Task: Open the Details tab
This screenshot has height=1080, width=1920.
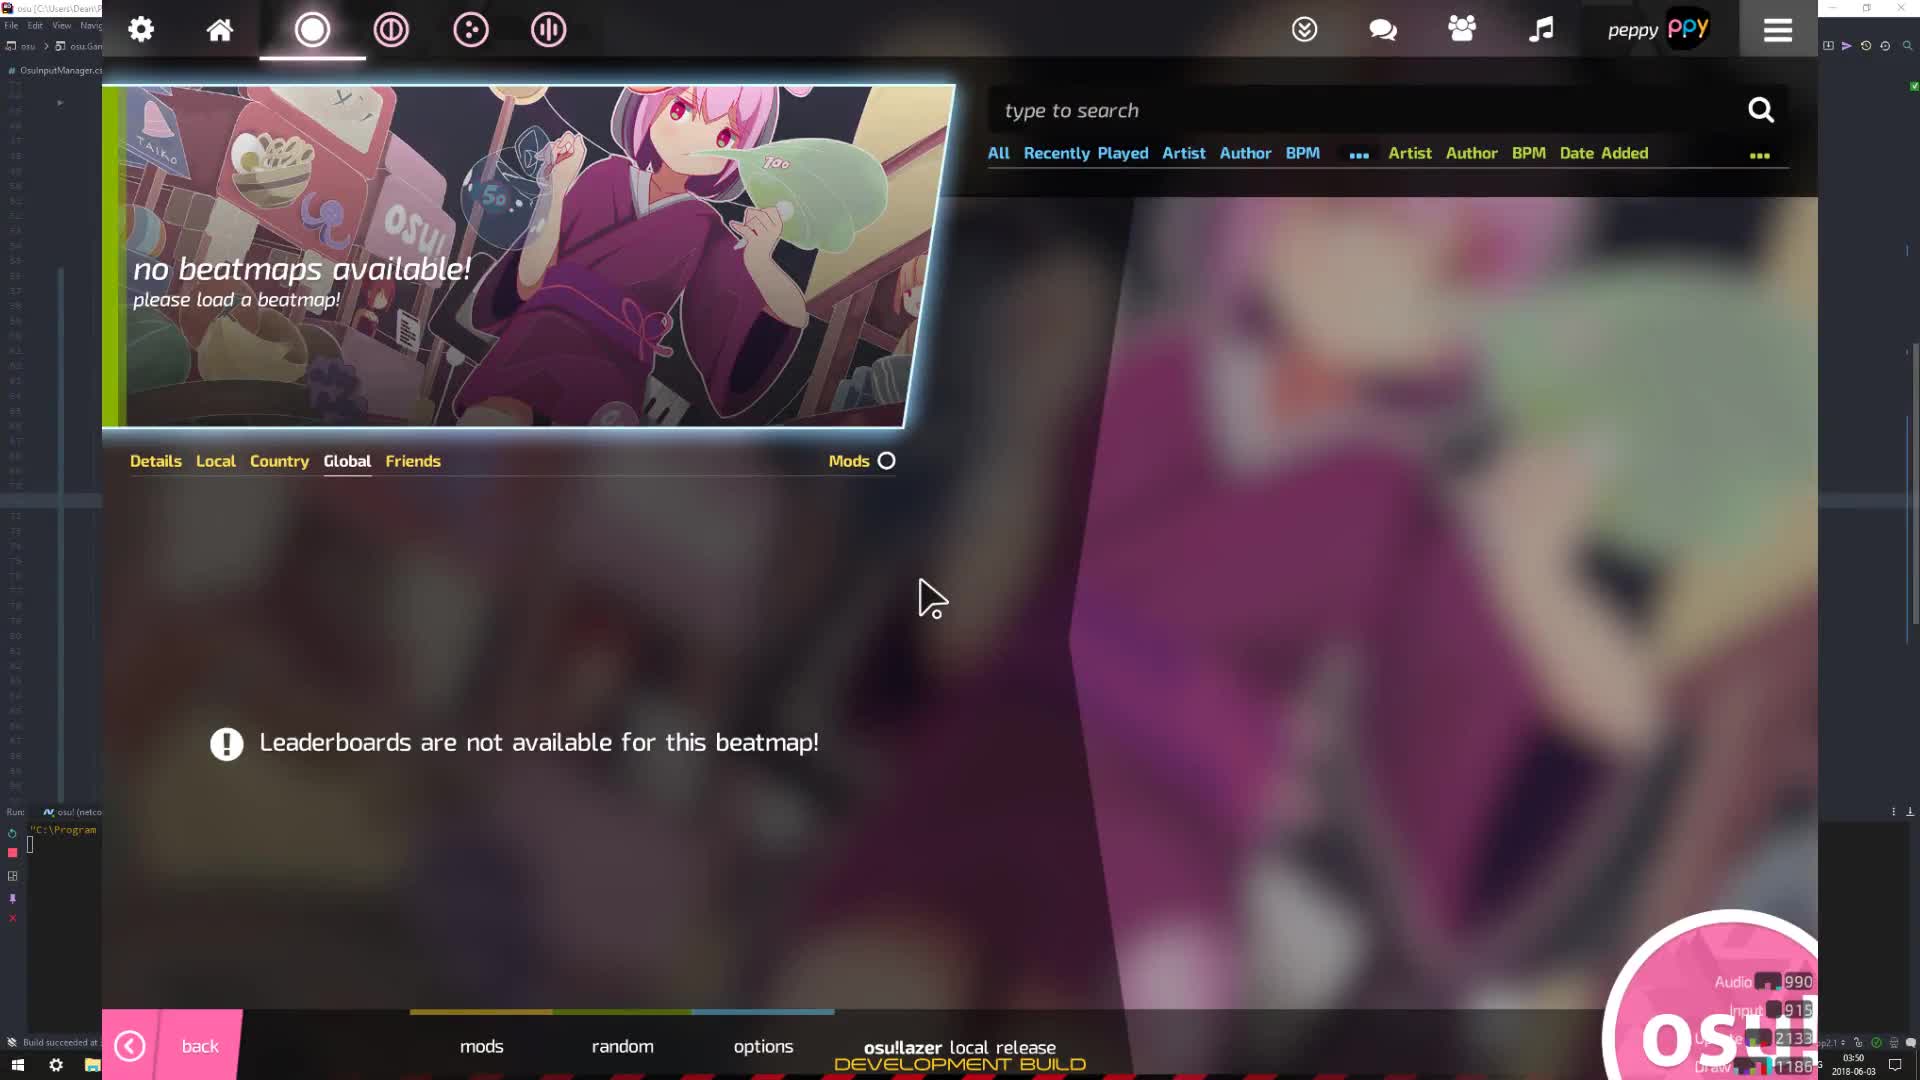Action: click(x=156, y=461)
